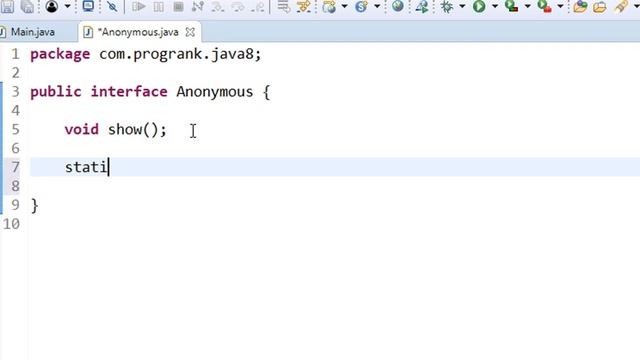
Task: Click the Step Into icon
Action: pyautogui.click(x=218, y=6)
